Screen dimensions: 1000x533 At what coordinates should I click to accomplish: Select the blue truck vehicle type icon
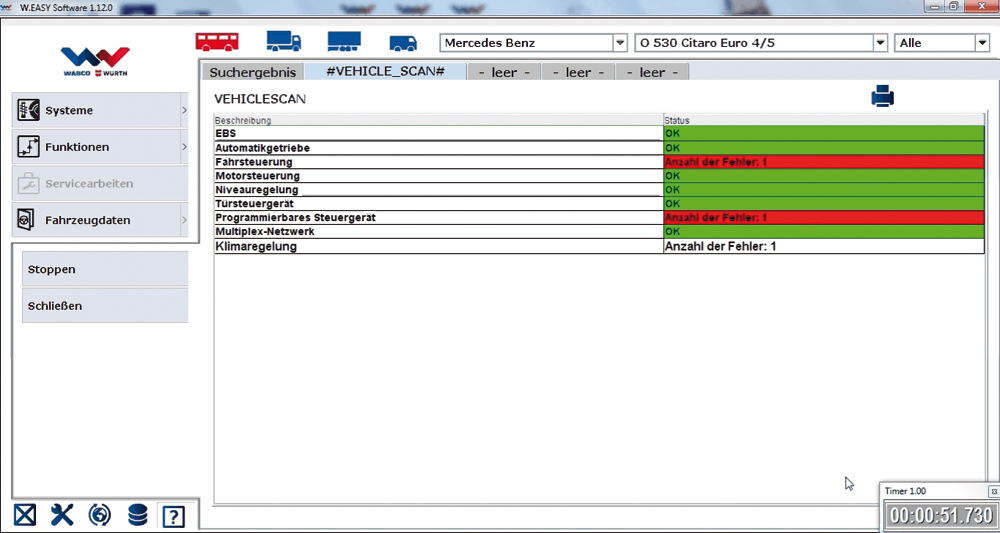283,42
